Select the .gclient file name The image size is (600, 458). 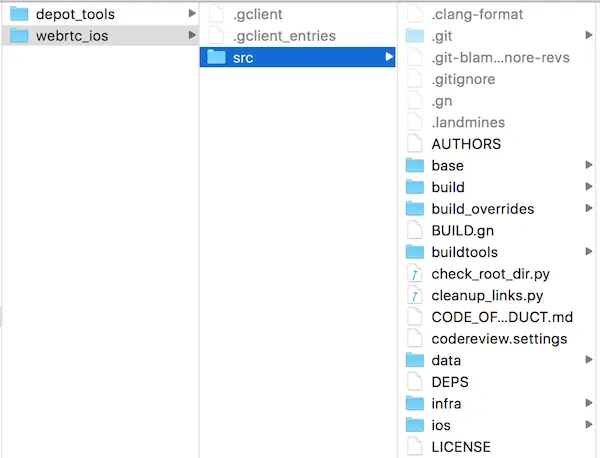coord(258,15)
